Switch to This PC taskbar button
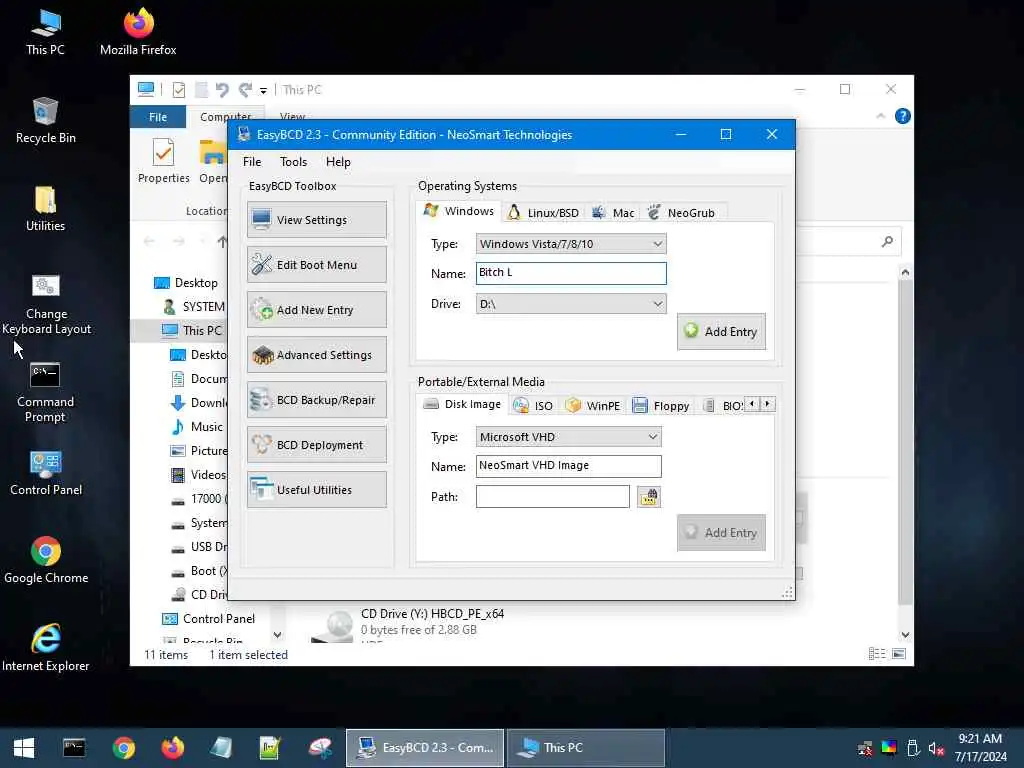This screenshot has width=1024, height=768. click(586, 748)
